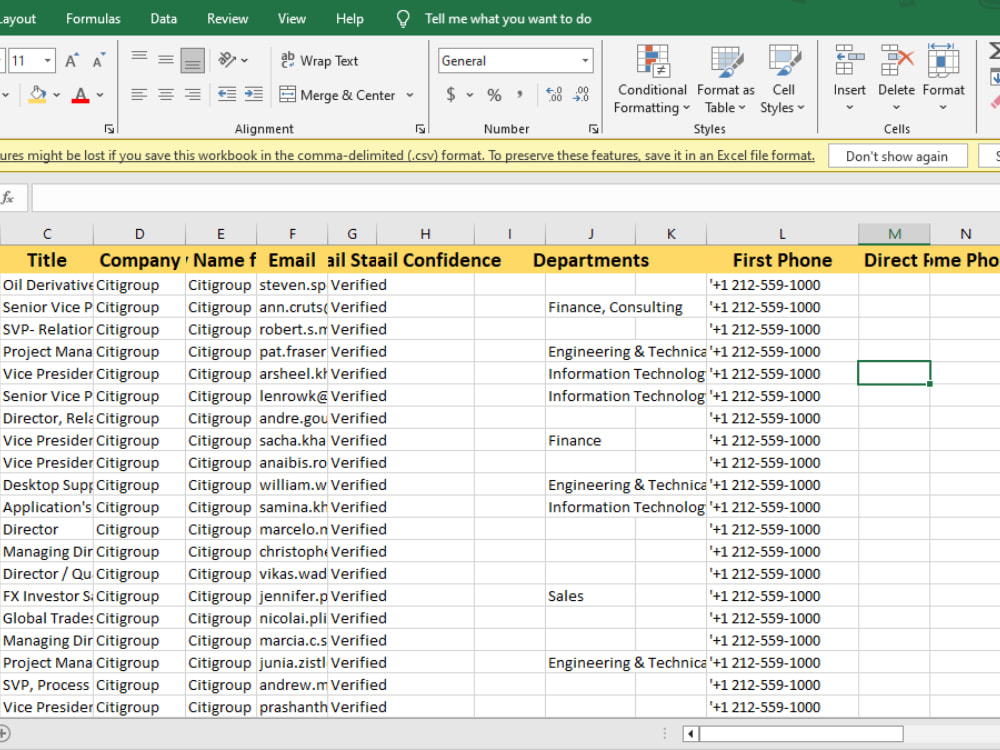Image resolution: width=1000 pixels, height=750 pixels.
Task: Click the Delete cells icon
Action: [897, 61]
